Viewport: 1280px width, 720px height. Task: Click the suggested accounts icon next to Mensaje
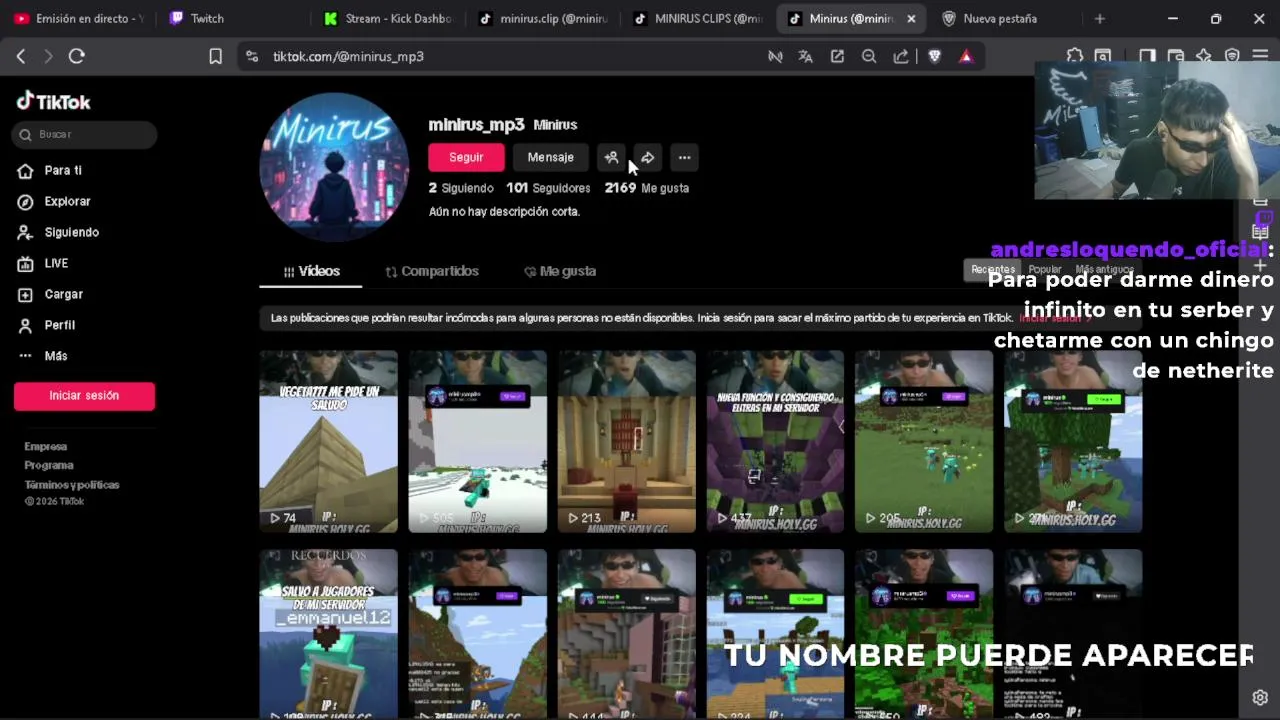[x=611, y=157]
